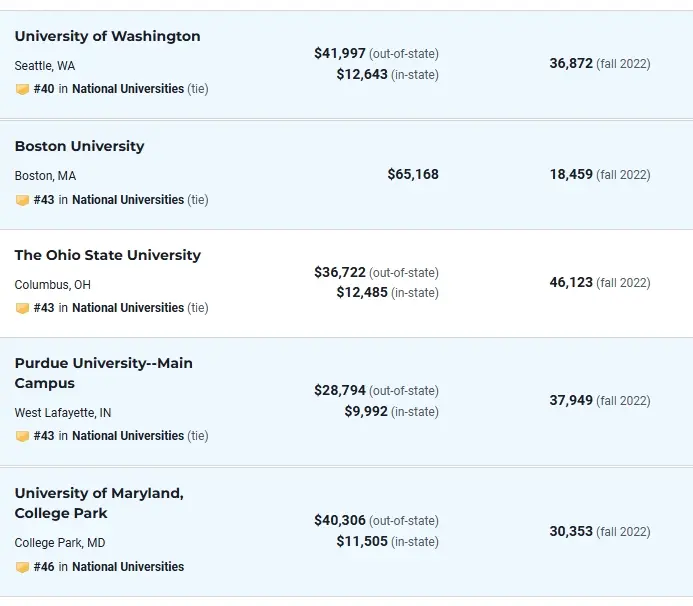Click National Universities link under University of Washington

[x=128, y=89]
